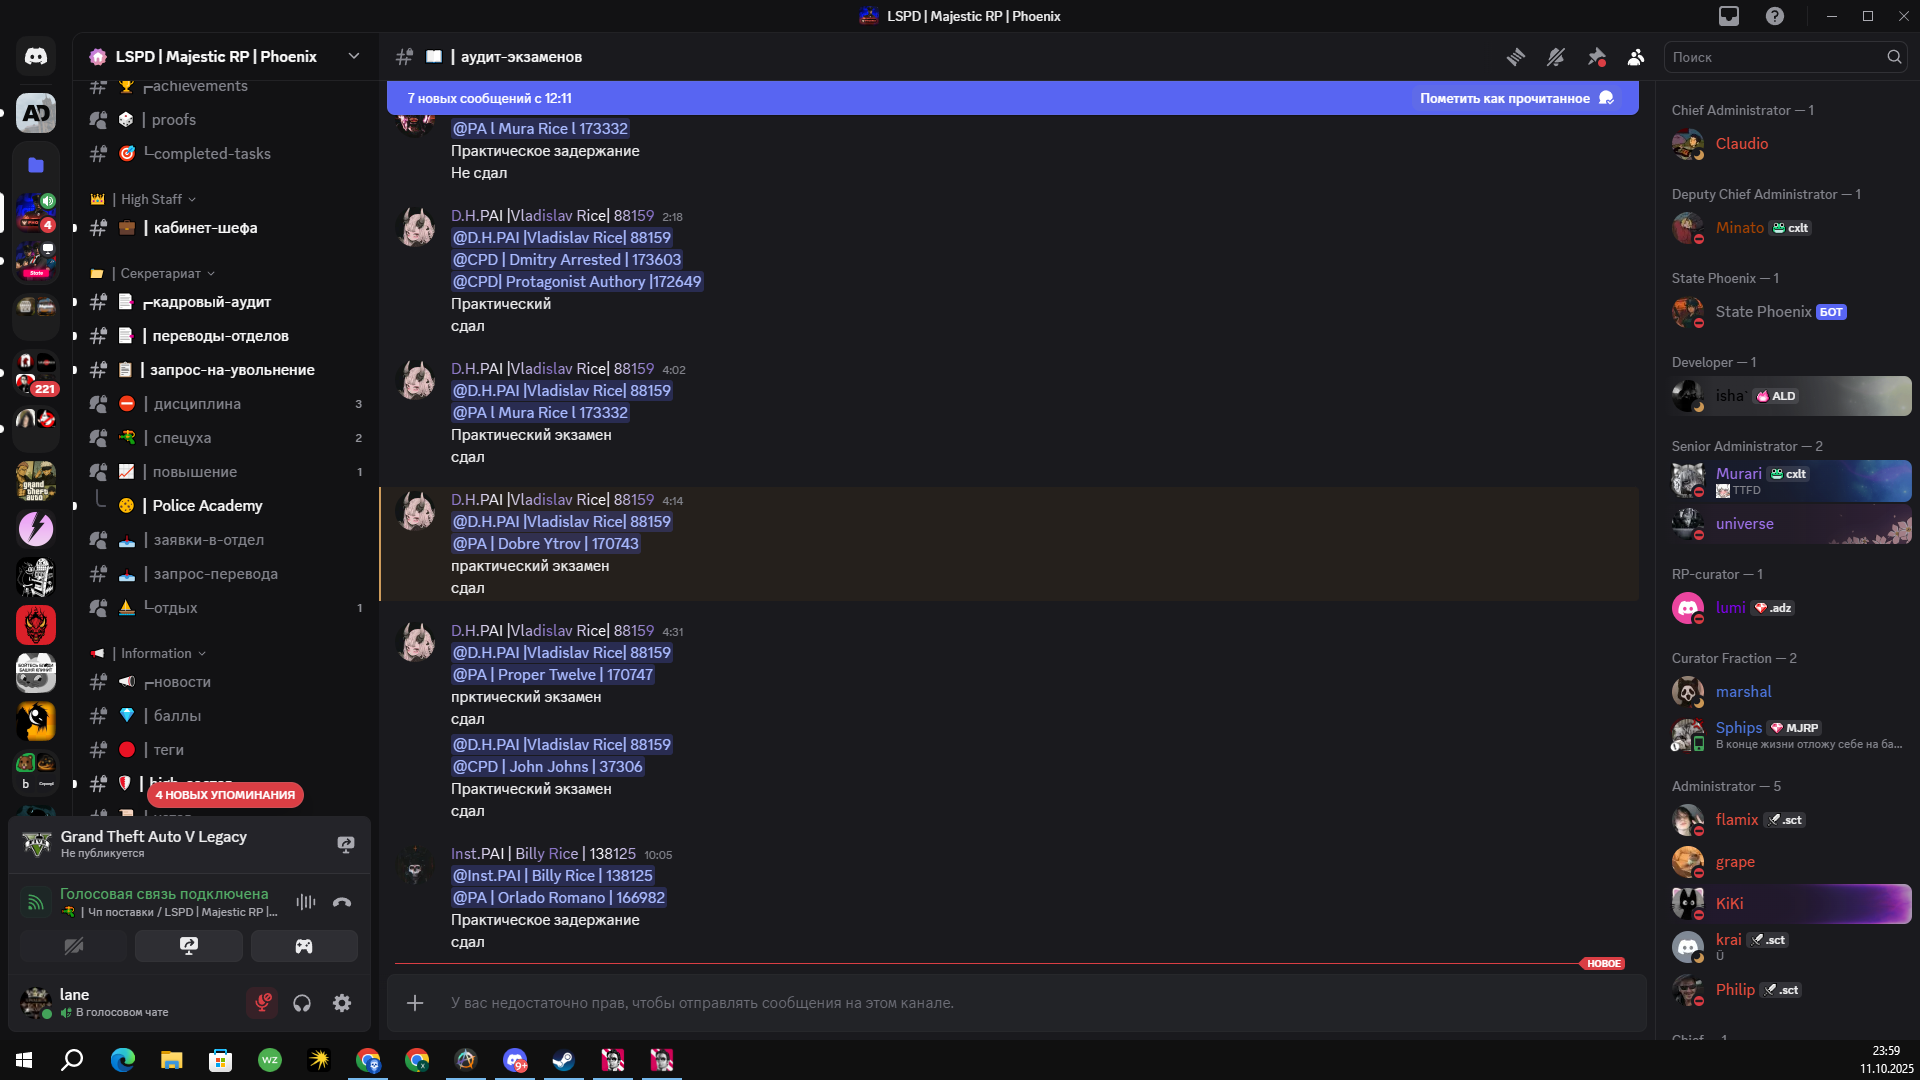Open the кадровый-аудит channel

pos(212,302)
